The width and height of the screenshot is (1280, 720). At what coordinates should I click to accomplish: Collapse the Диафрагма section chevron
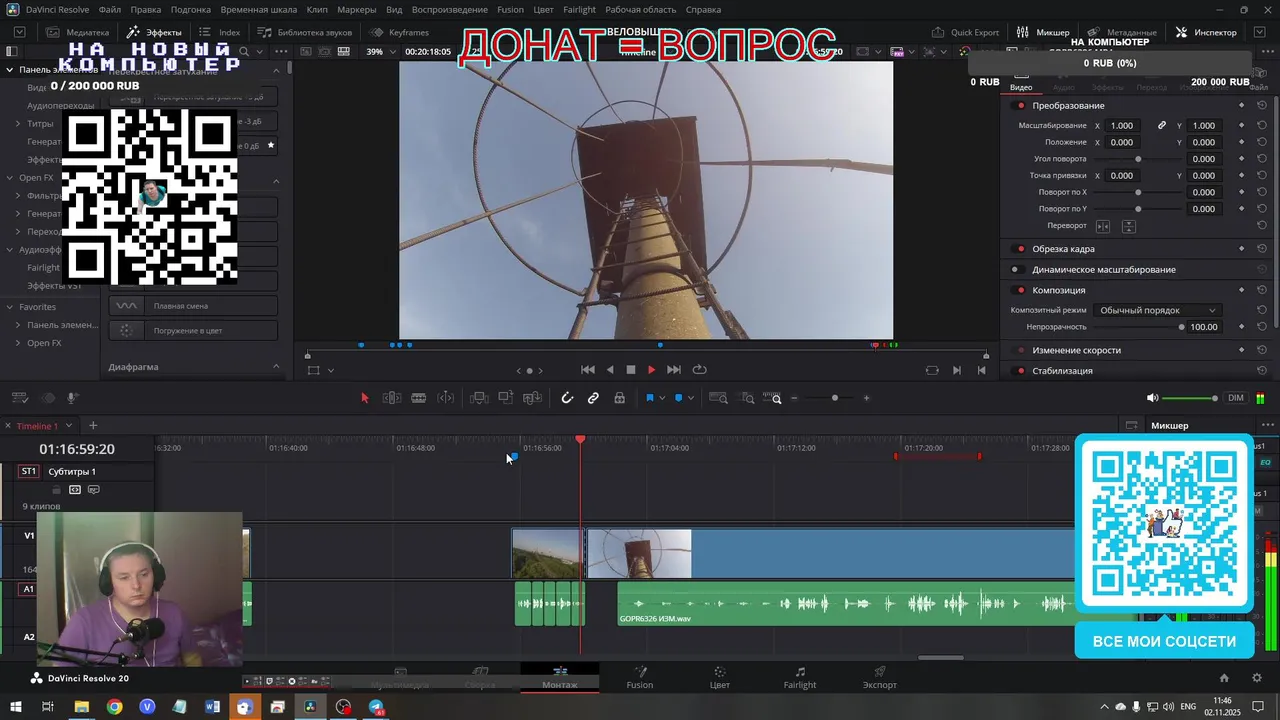click(276, 367)
